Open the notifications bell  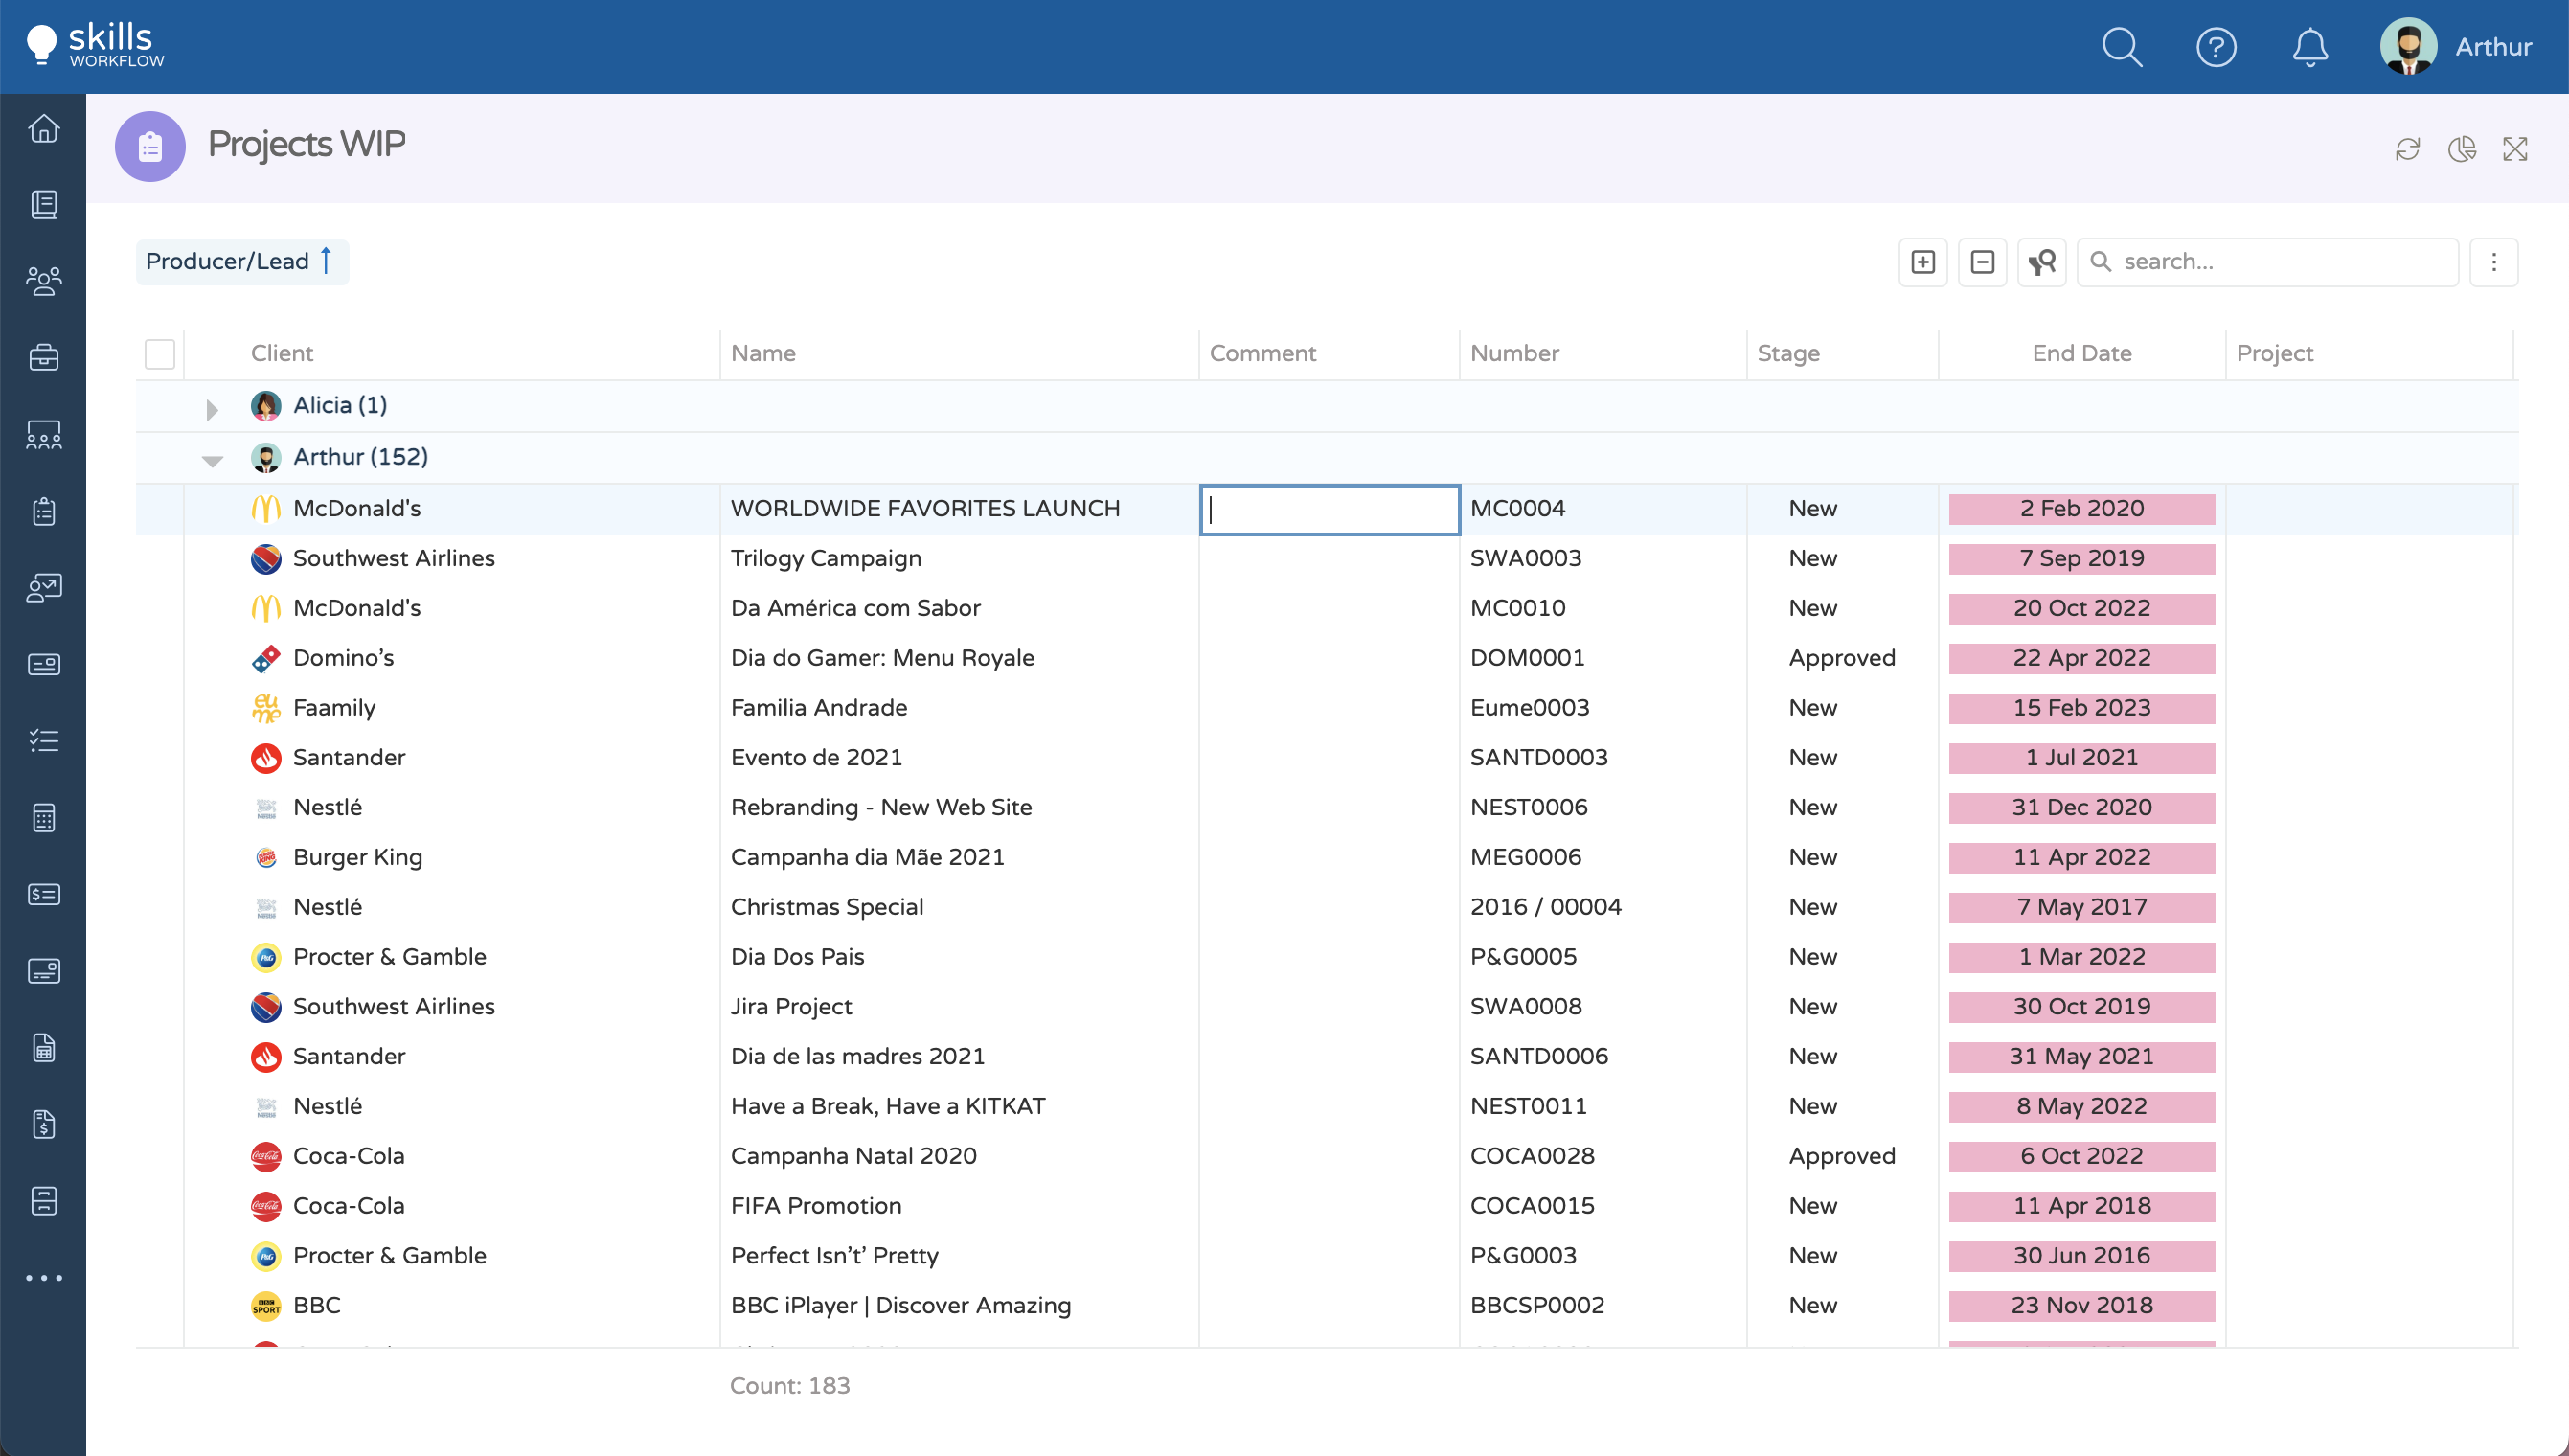coord(2309,47)
